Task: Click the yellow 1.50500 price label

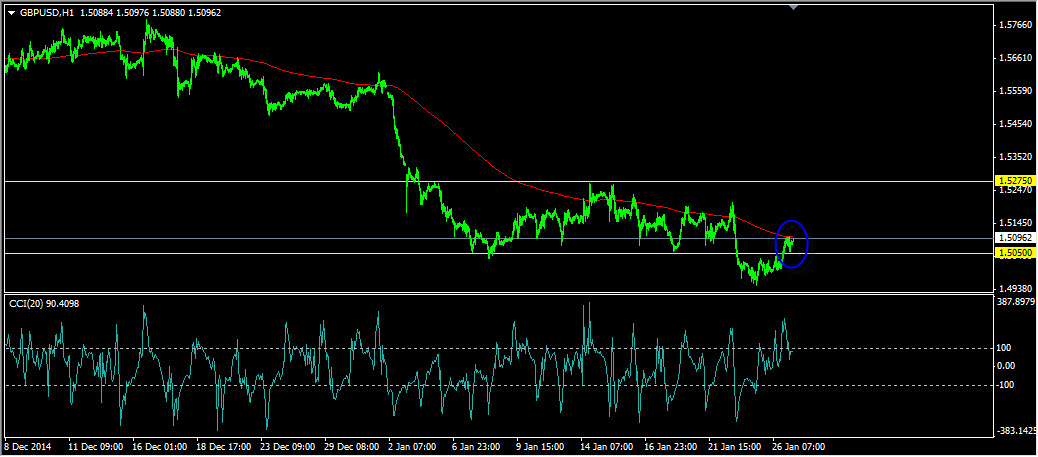Action: [x=1015, y=253]
